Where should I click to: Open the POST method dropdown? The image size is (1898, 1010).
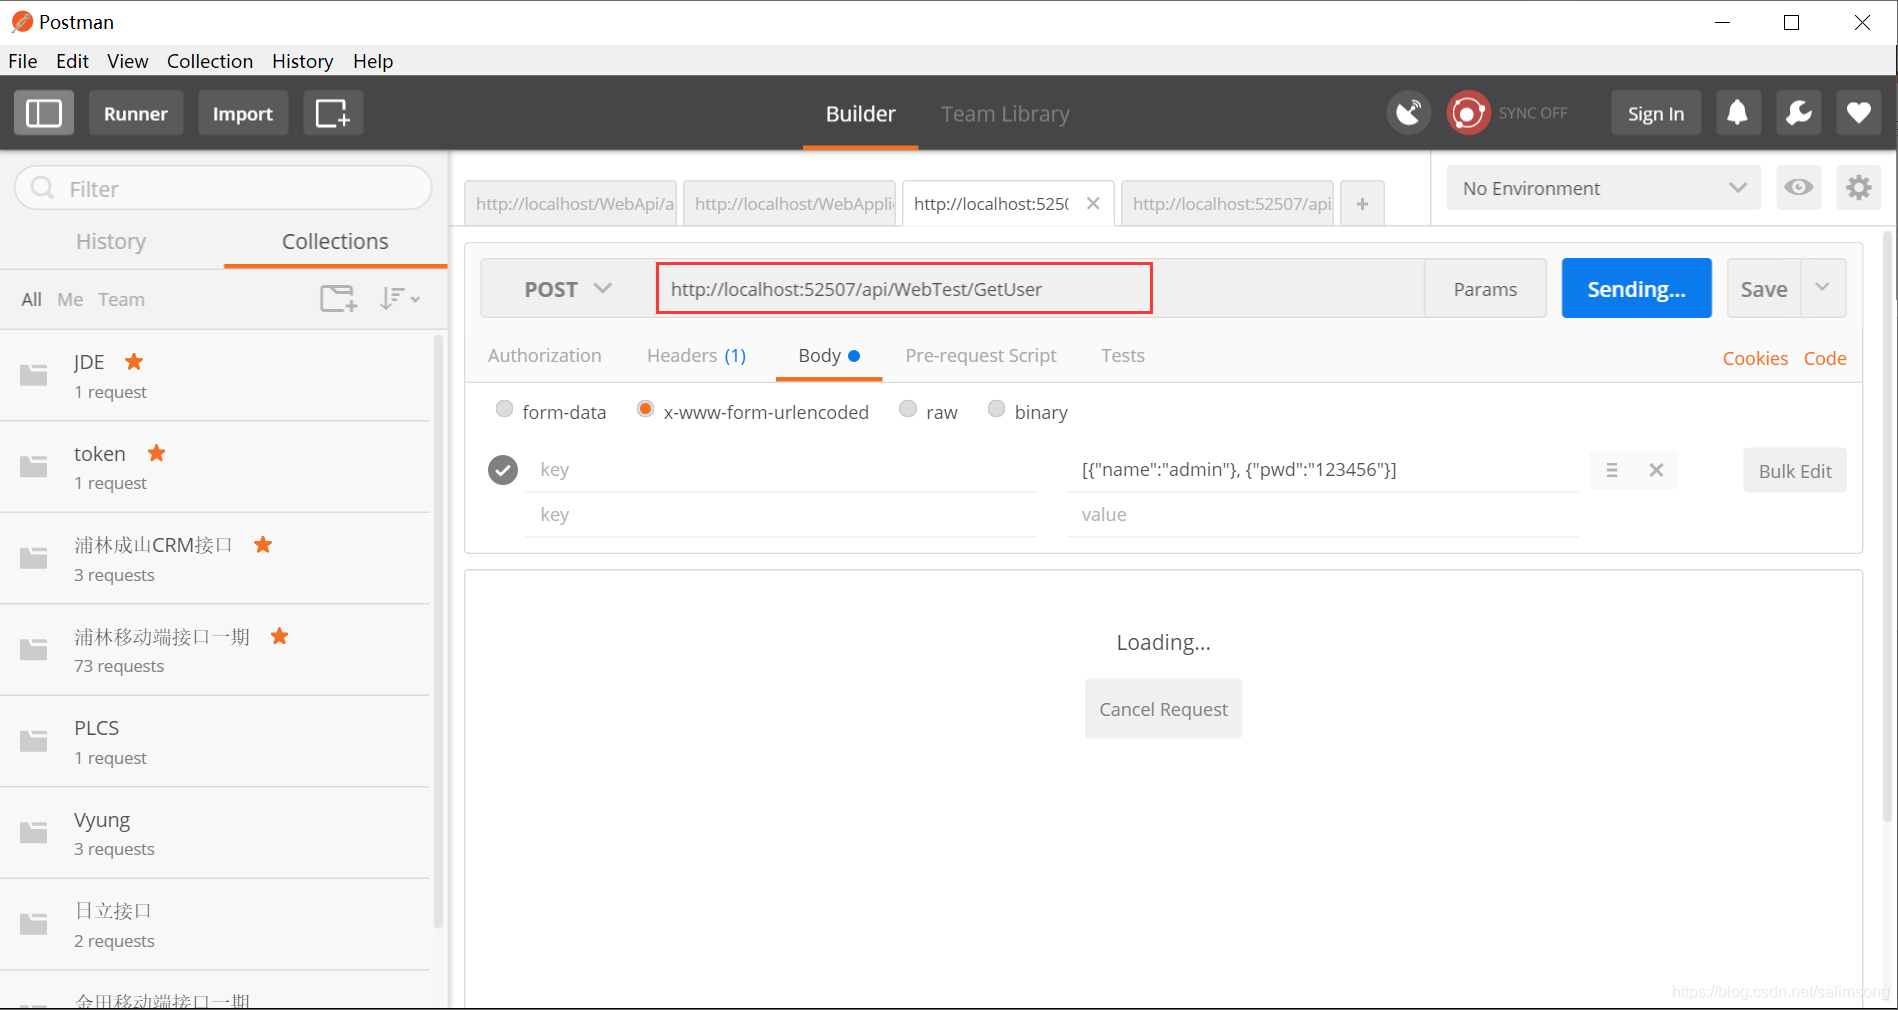point(567,289)
